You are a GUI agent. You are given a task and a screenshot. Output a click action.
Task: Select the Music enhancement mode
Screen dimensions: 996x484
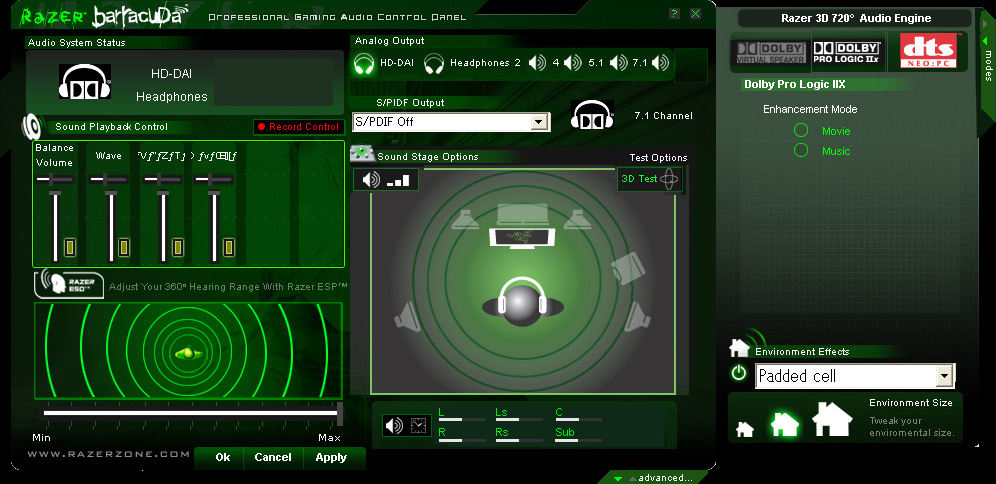tap(801, 151)
